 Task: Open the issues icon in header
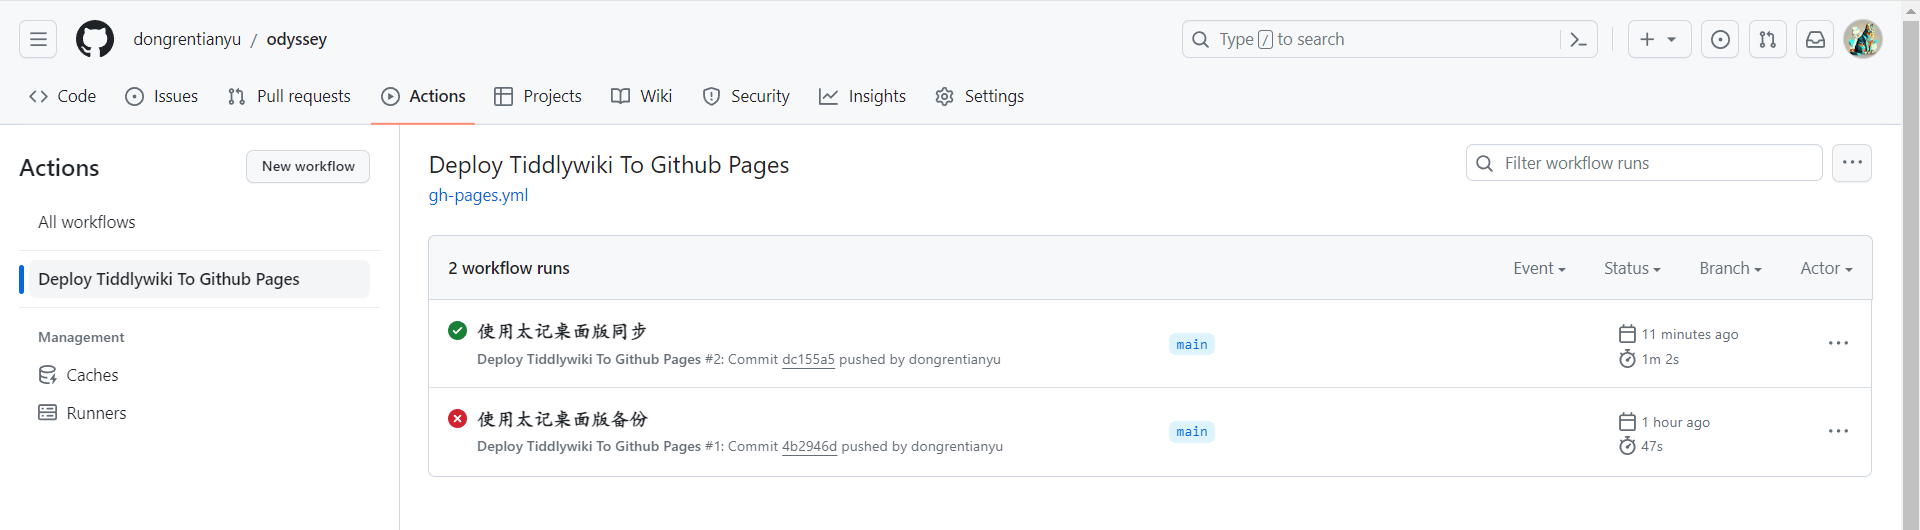[1720, 39]
